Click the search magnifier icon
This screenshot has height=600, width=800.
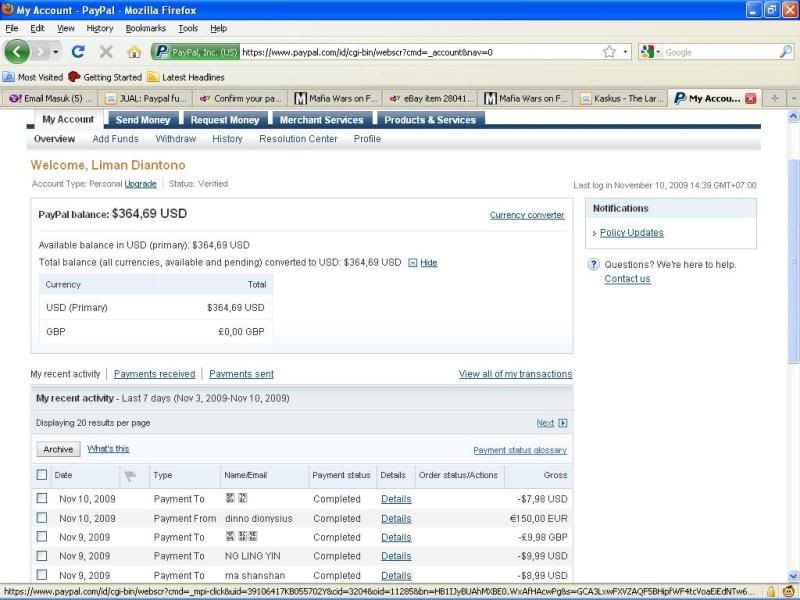click(786, 52)
